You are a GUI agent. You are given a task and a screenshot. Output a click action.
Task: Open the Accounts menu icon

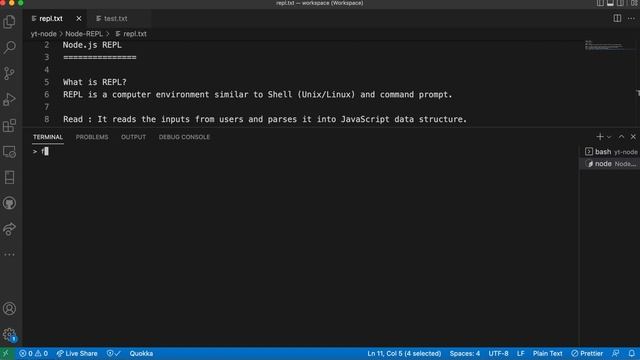click(9, 309)
